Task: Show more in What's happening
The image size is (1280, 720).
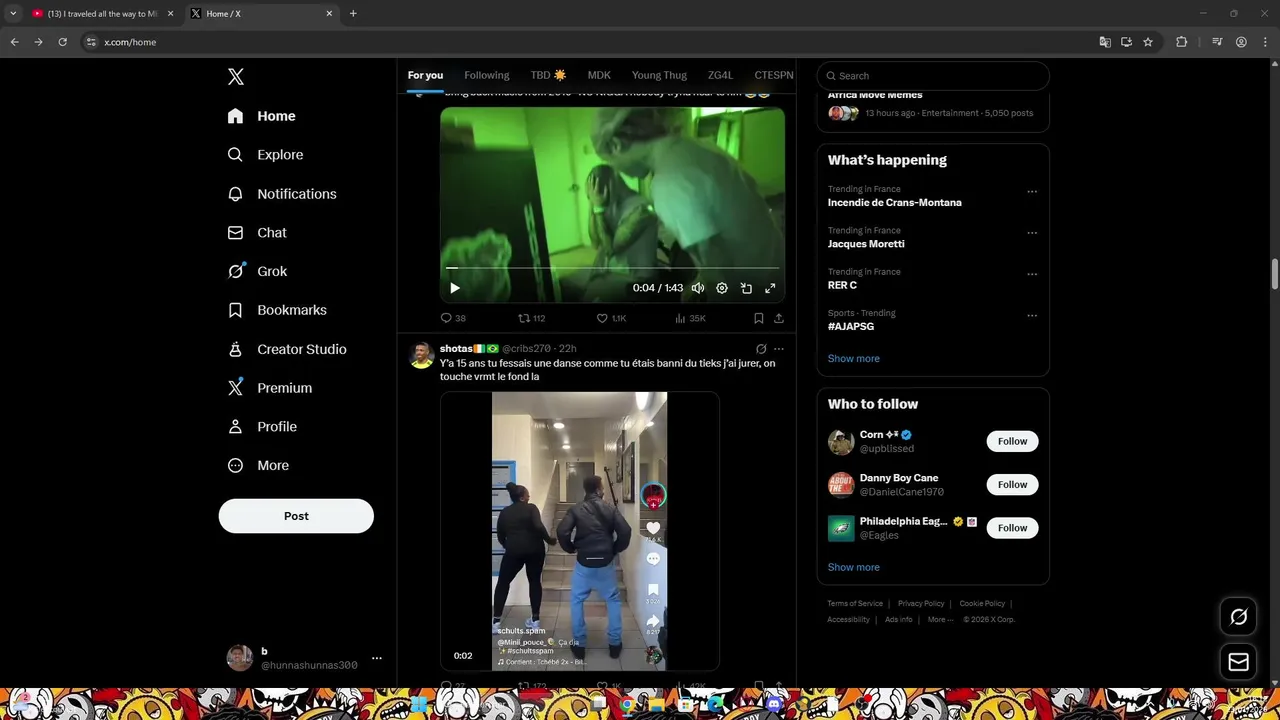Action: [x=854, y=358]
